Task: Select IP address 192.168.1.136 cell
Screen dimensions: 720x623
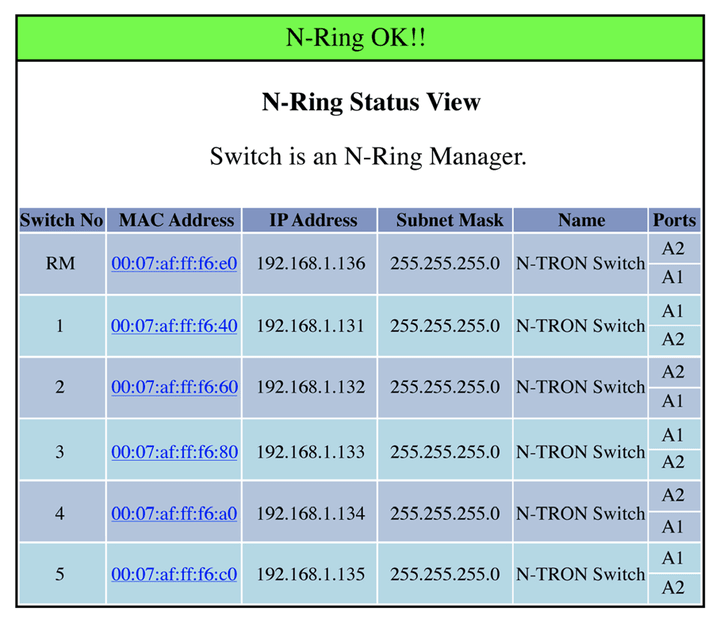Action: pyautogui.click(x=309, y=264)
